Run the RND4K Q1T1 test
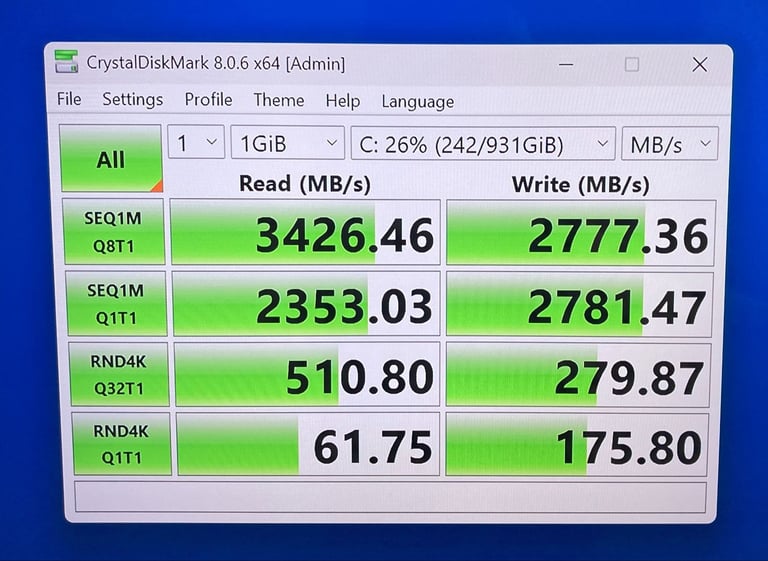This screenshot has width=768, height=561. (121, 444)
